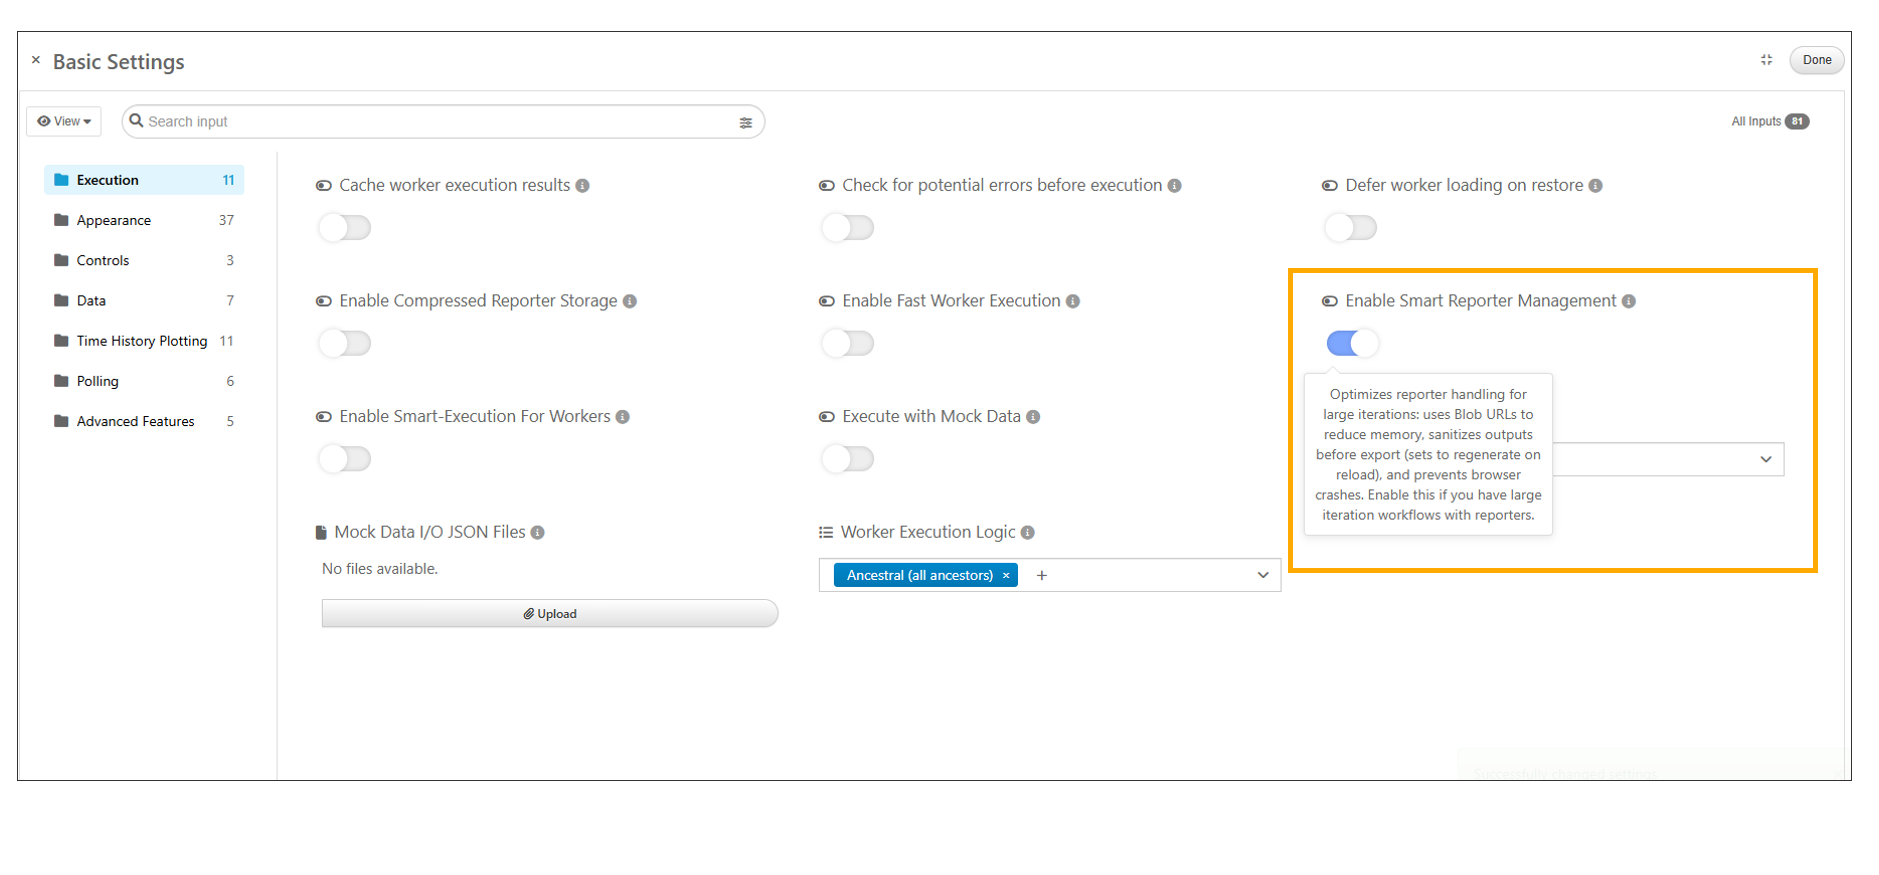Screen dimensions: 1879x875
Task: Open the Appearance settings category
Action: coord(114,220)
